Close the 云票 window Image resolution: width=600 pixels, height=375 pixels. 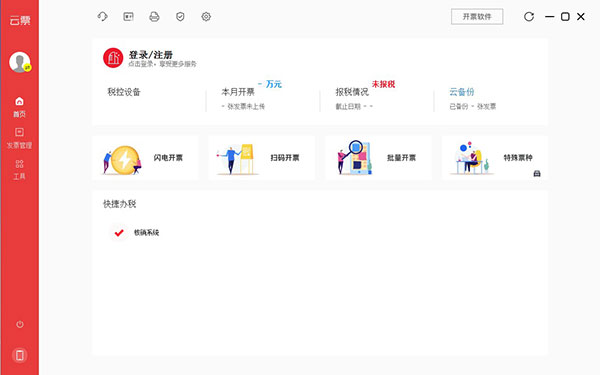click(x=581, y=16)
